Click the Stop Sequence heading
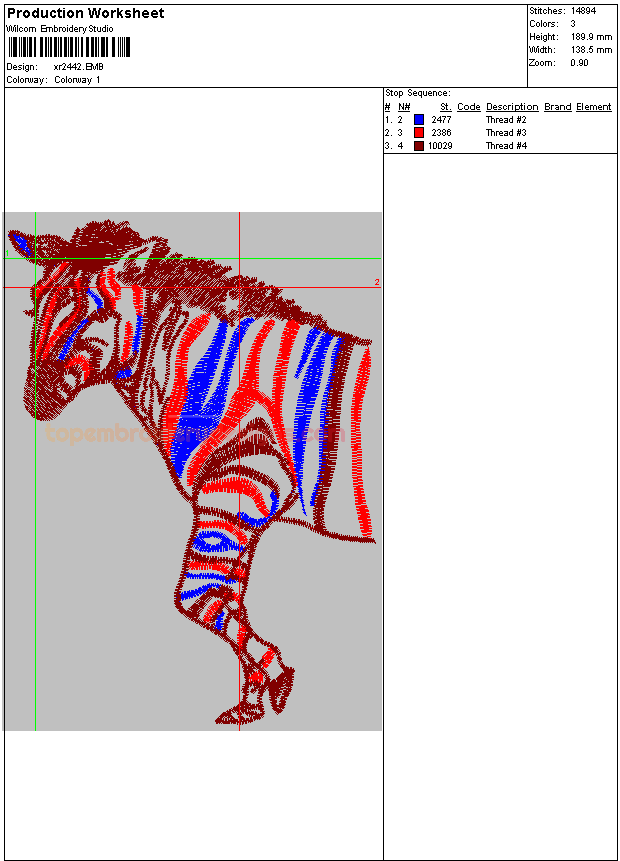 (417, 93)
